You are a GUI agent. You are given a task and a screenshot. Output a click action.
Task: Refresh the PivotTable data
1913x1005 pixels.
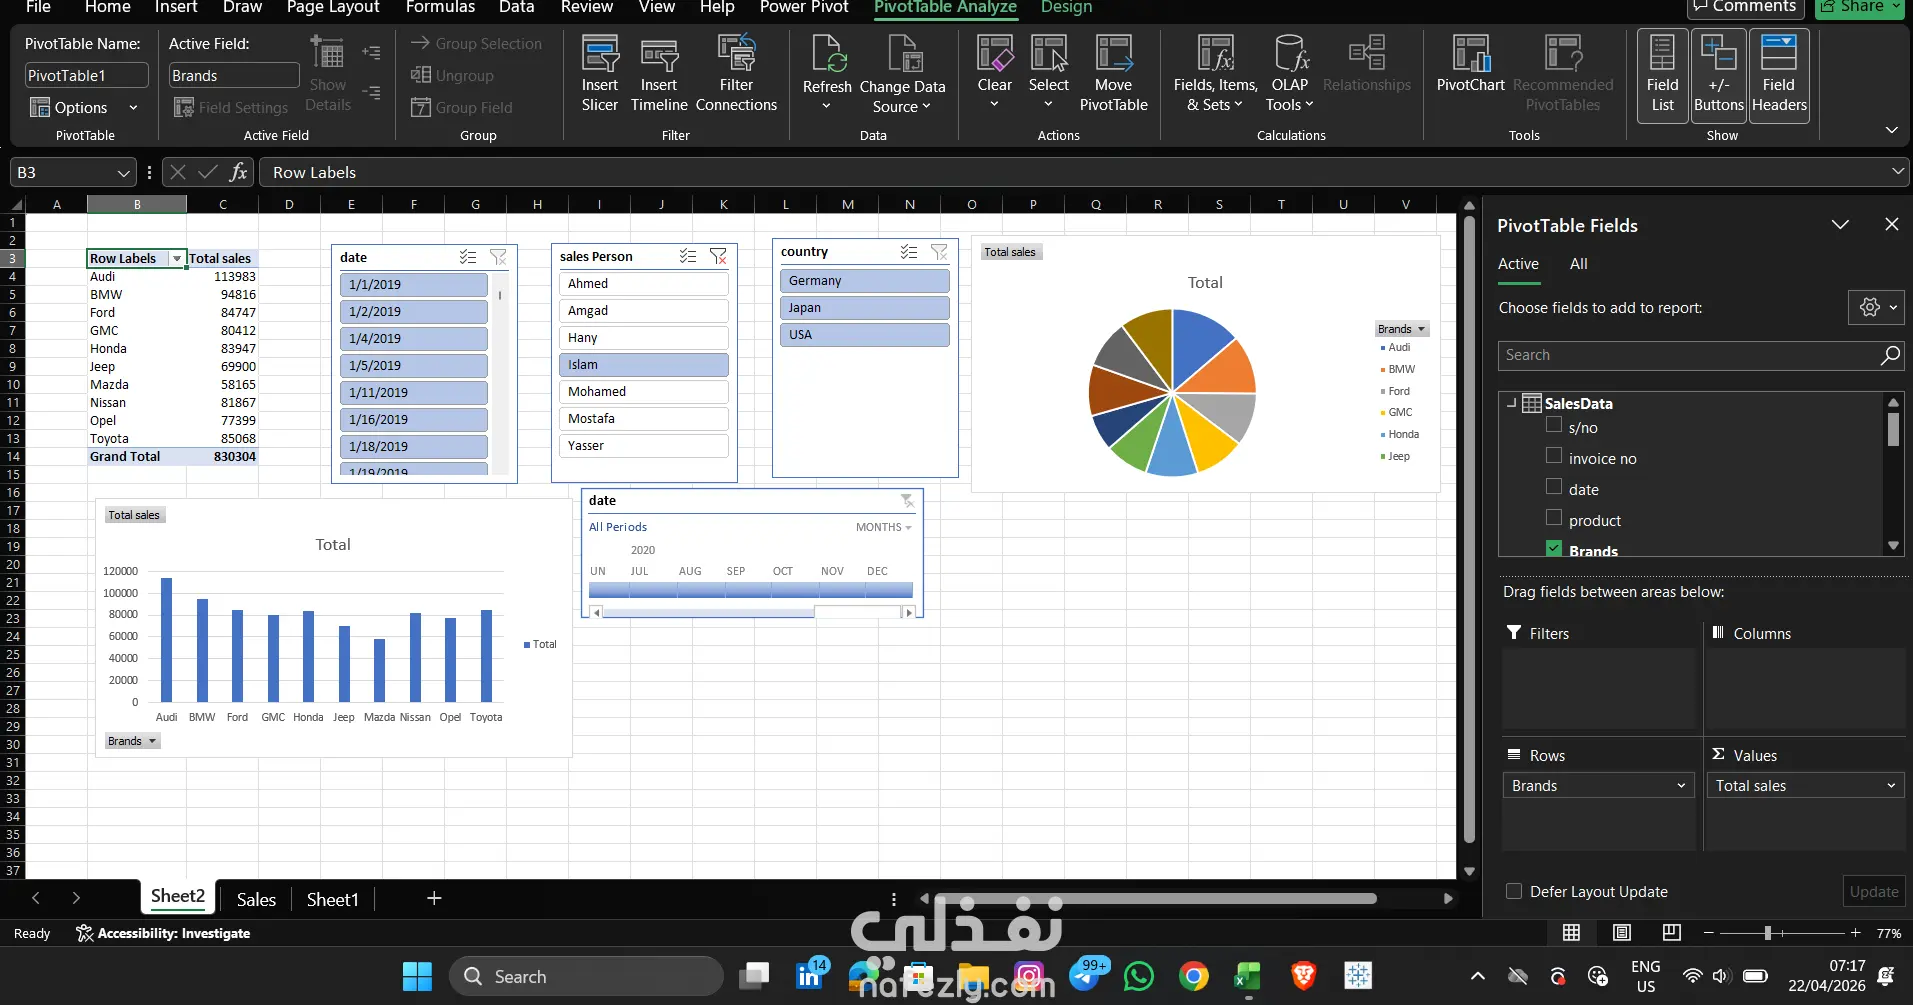pos(827,74)
